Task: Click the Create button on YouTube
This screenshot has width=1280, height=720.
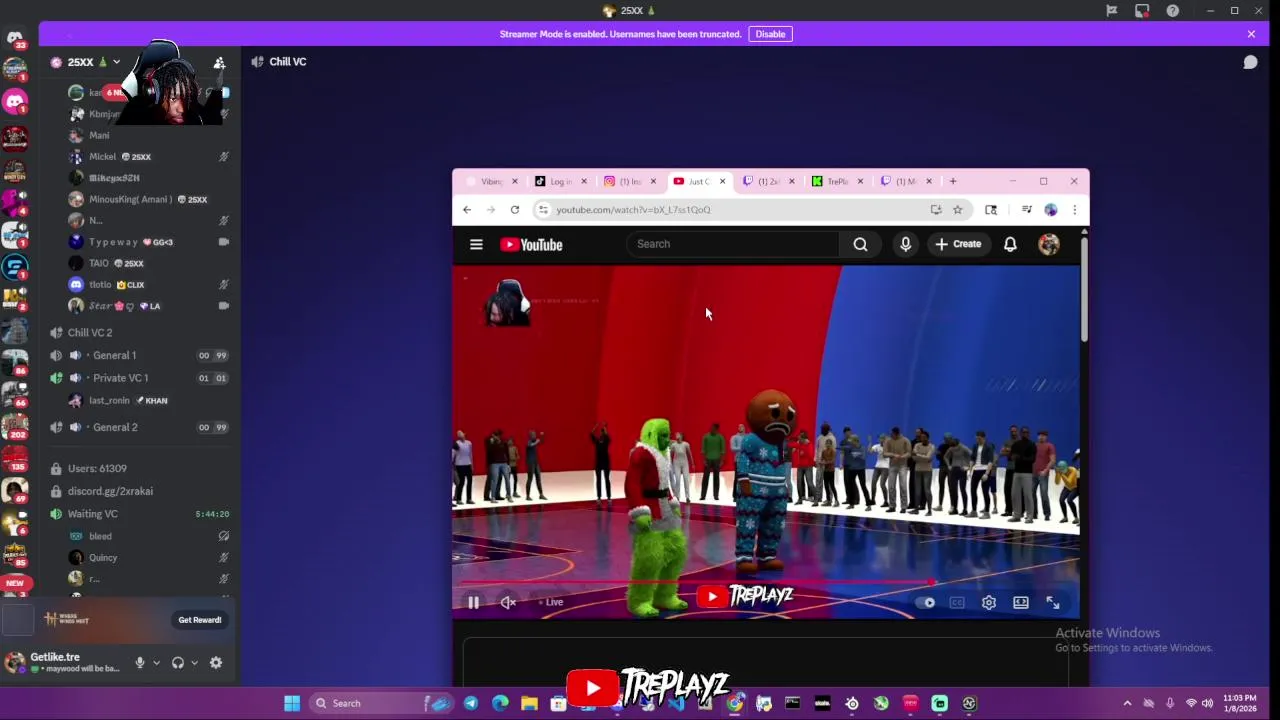Action: click(x=958, y=244)
